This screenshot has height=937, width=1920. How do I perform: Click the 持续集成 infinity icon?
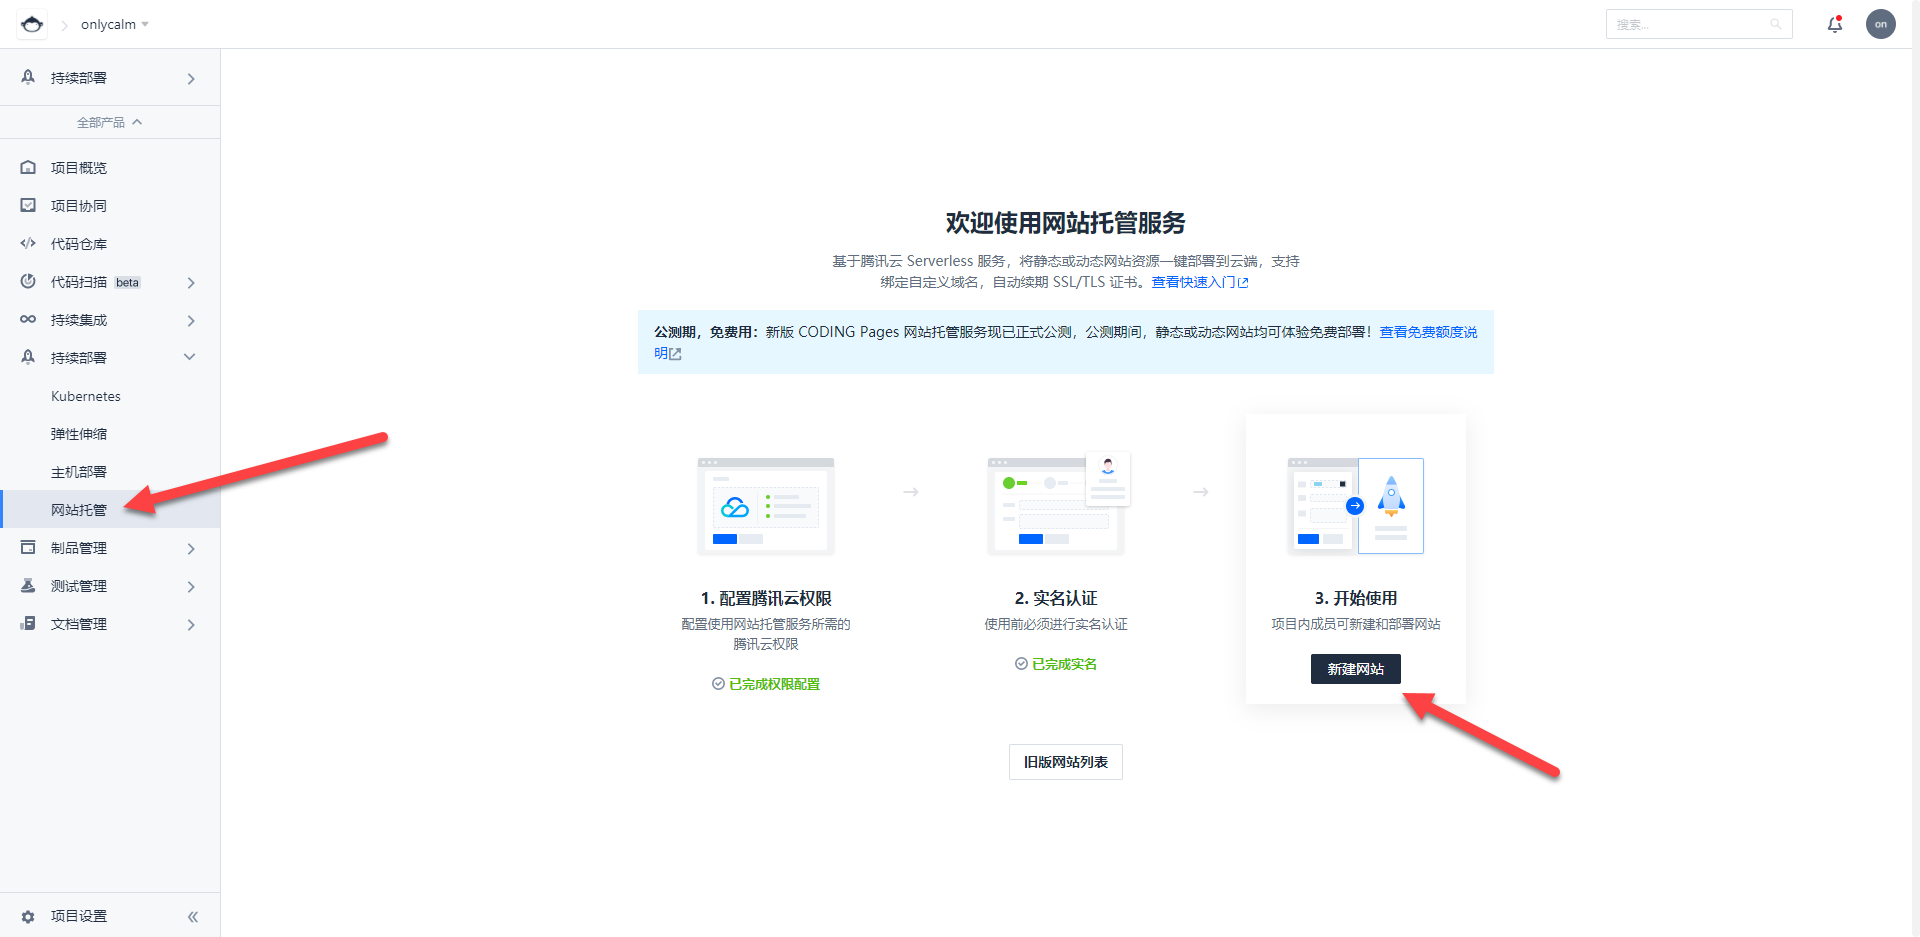(x=28, y=319)
